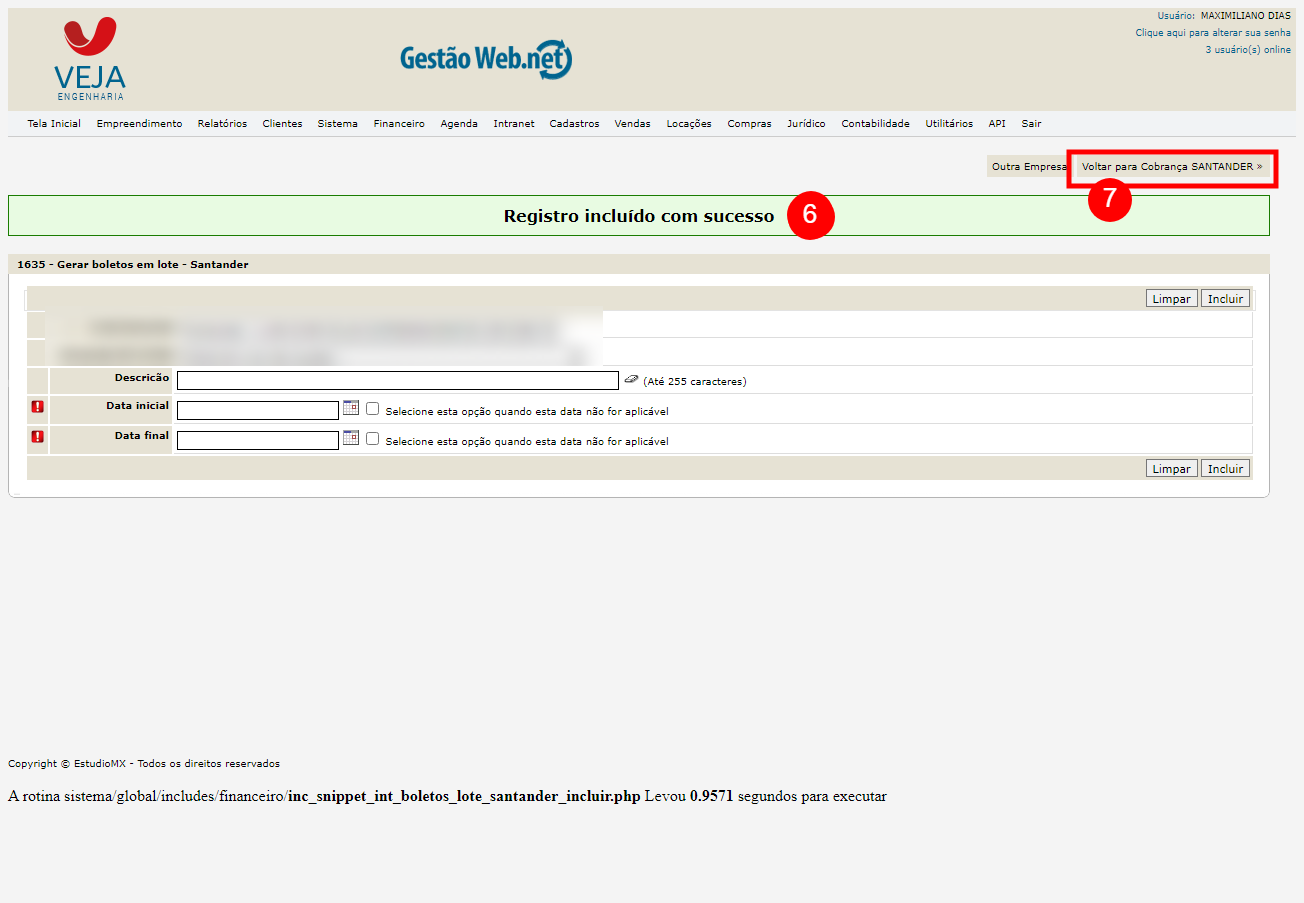Screen dimensions: 1304x903
Task: Click Outra Empresa button
Action: coord(1027,167)
